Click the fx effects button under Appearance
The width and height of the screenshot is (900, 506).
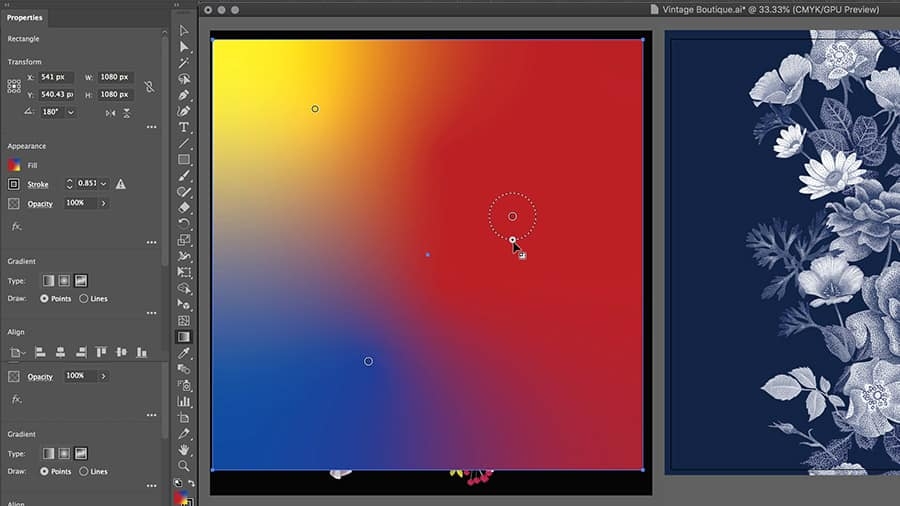coord(16,227)
